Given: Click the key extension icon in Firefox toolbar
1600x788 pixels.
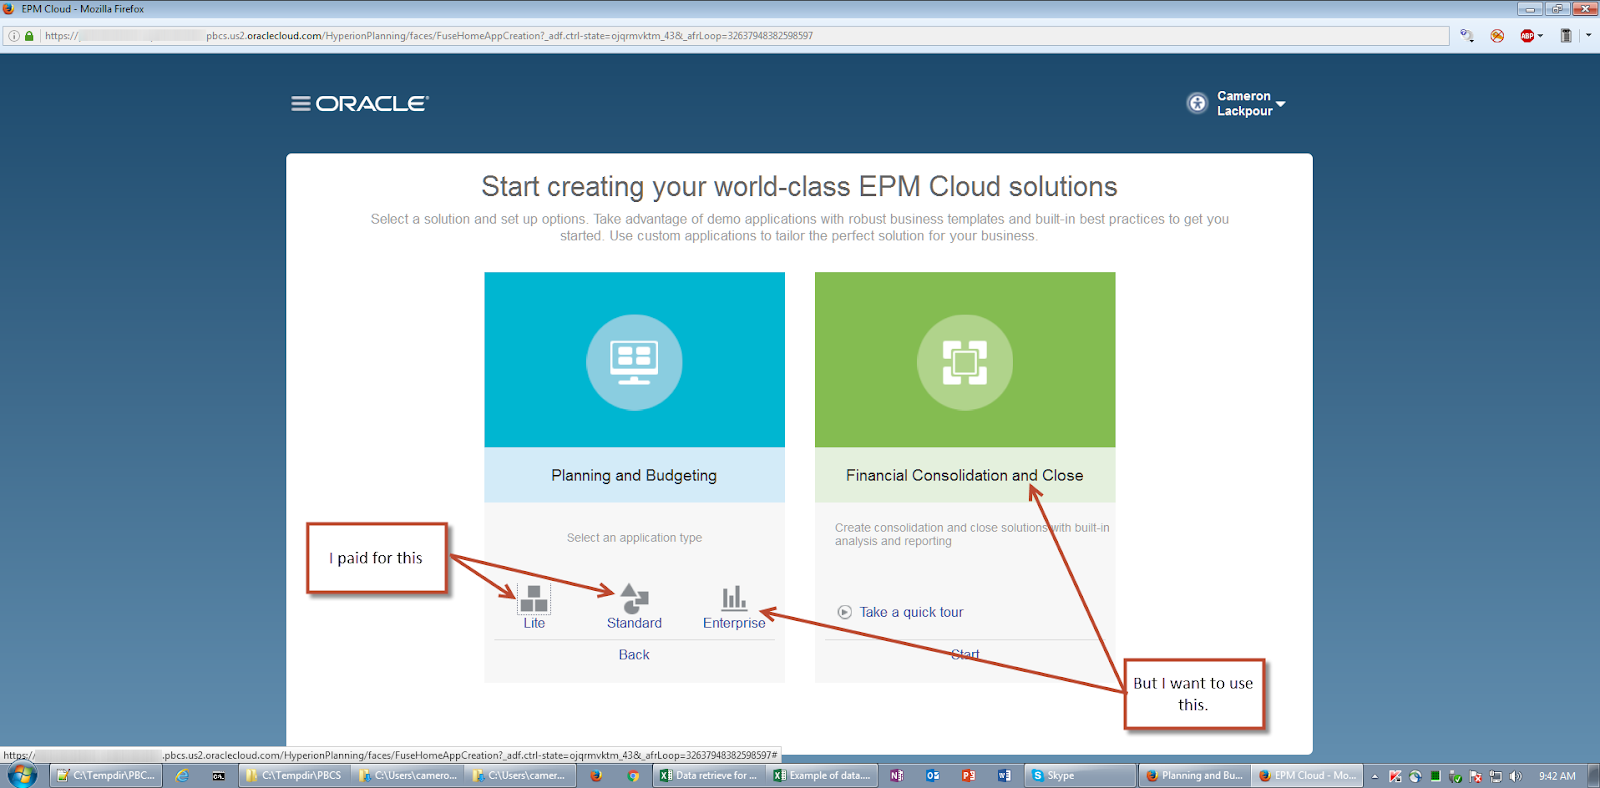Looking at the screenshot, I should click(1466, 35).
